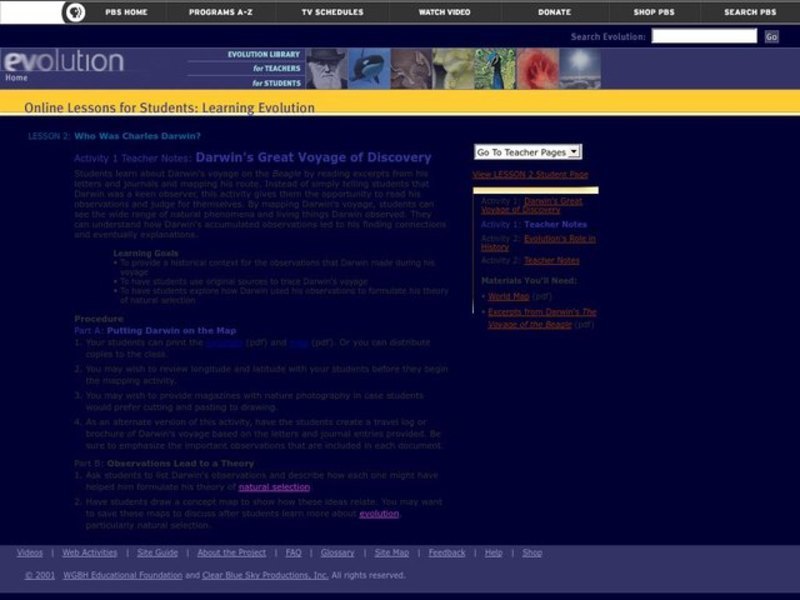Viewport: 800px width, 600px height.
Task: Click the Darwin portrait thumbnail
Action: click(x=327, y=69)
